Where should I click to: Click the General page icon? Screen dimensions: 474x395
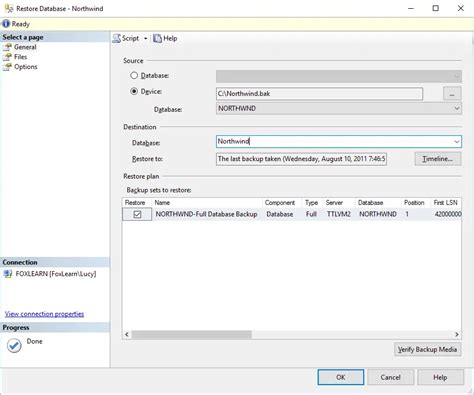click(7, 47)
